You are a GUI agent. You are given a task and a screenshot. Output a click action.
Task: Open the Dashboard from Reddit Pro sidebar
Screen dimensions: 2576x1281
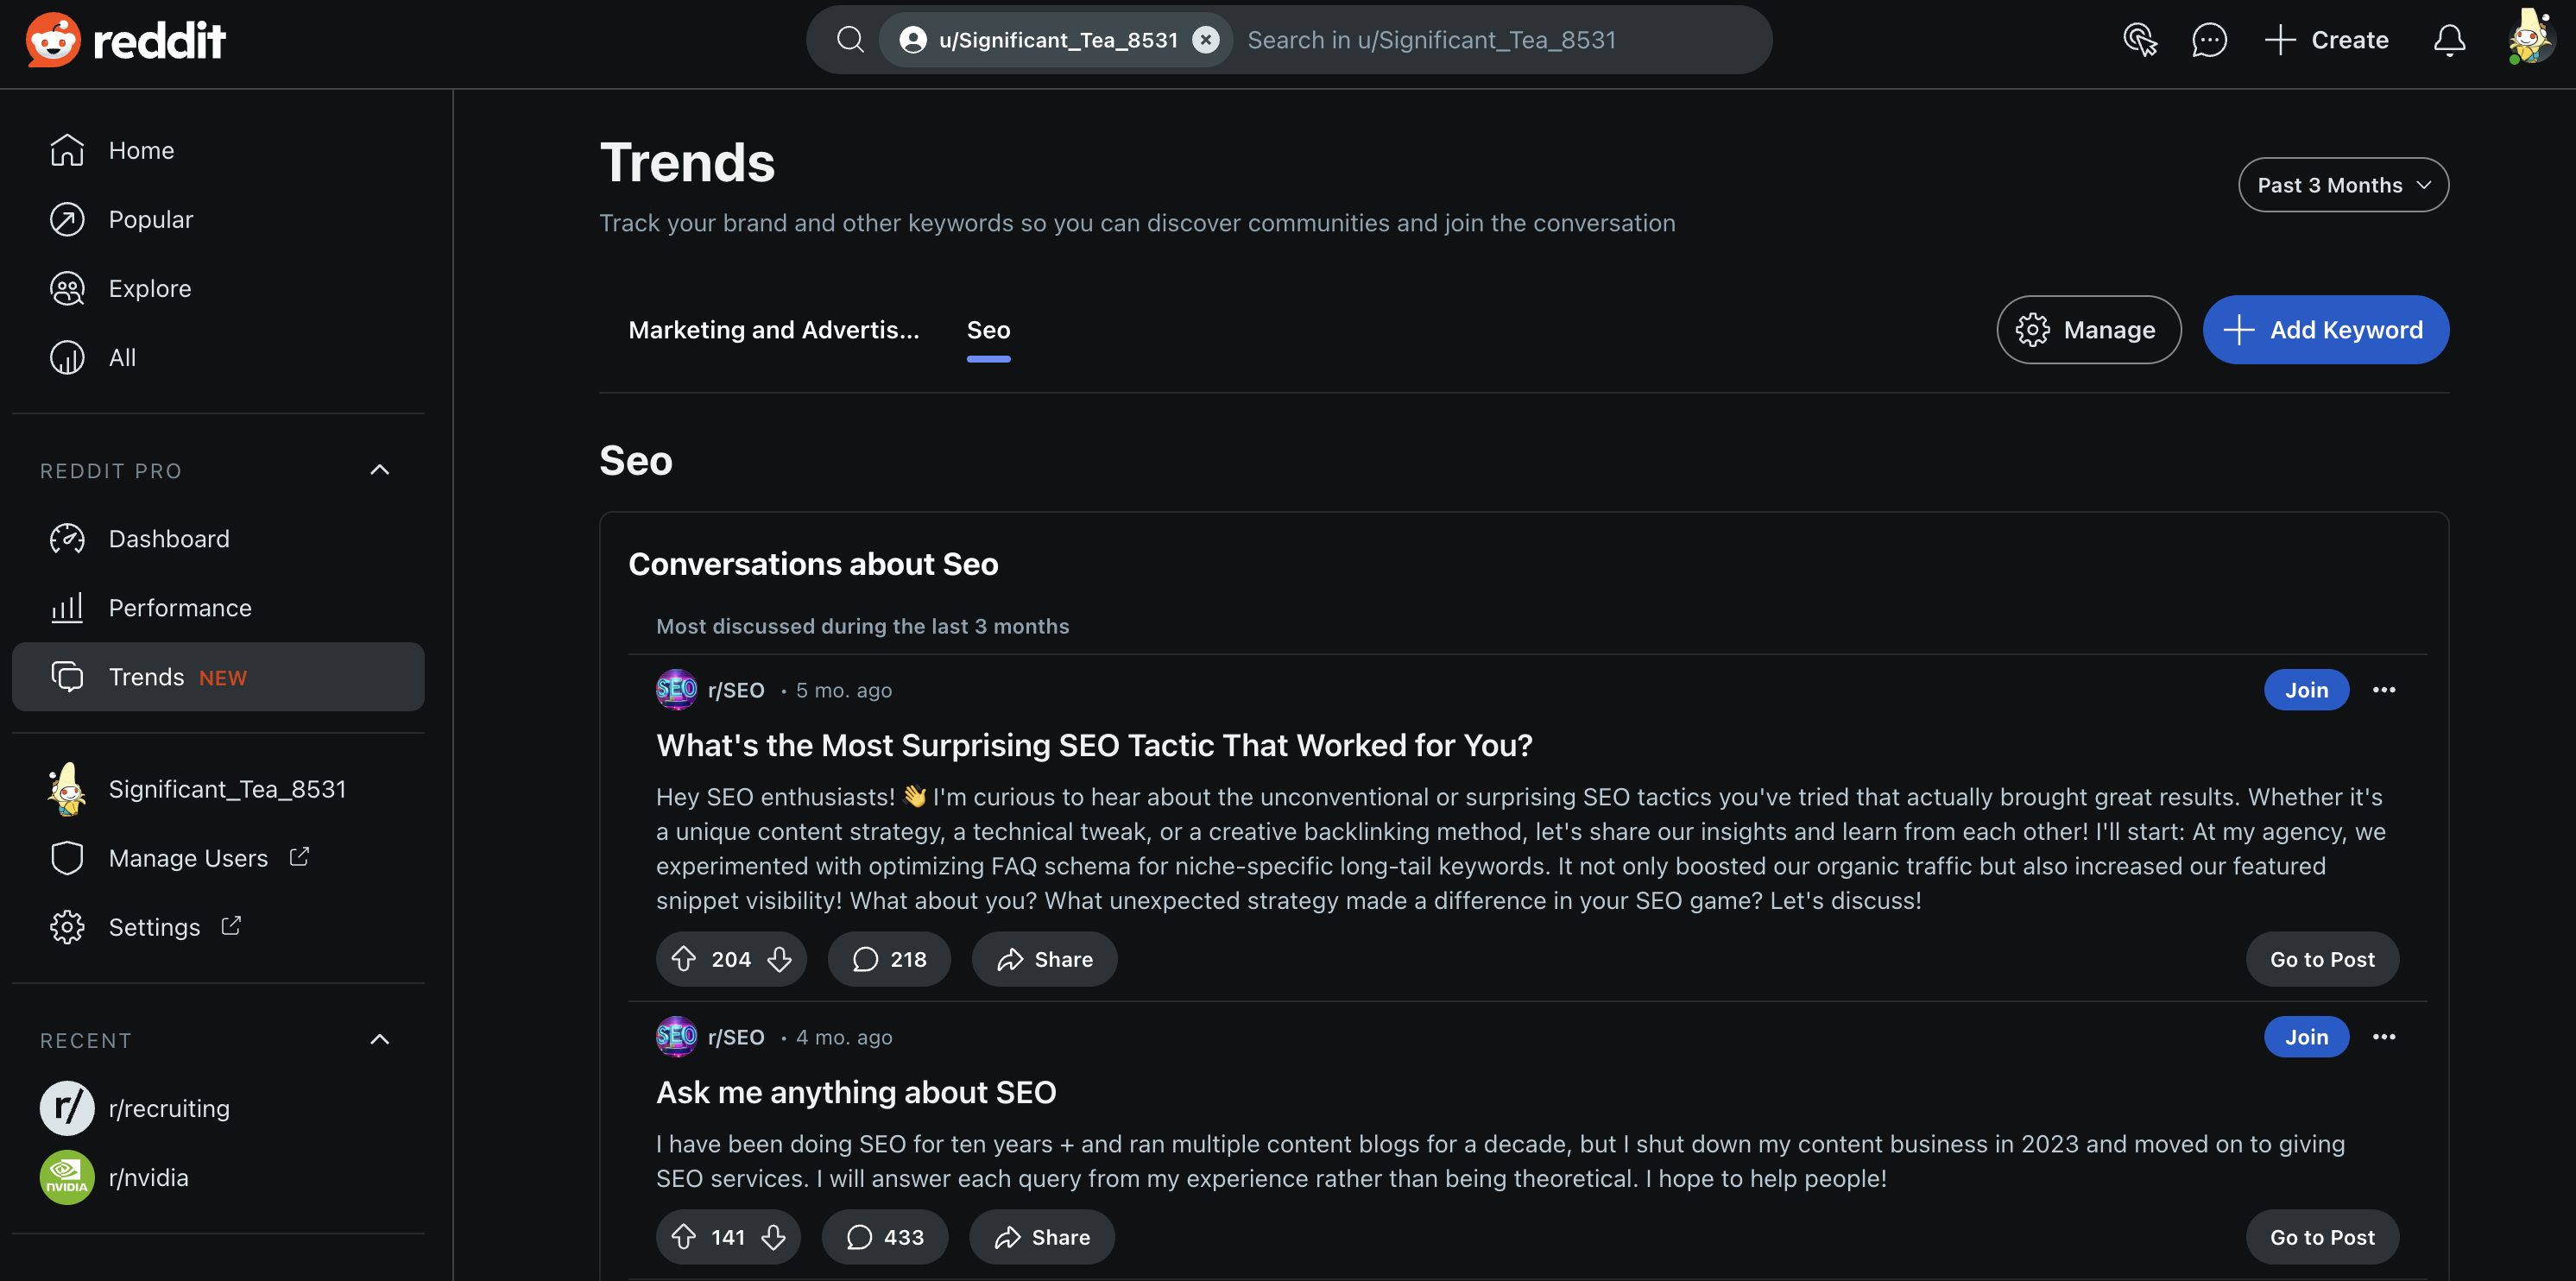170,538
